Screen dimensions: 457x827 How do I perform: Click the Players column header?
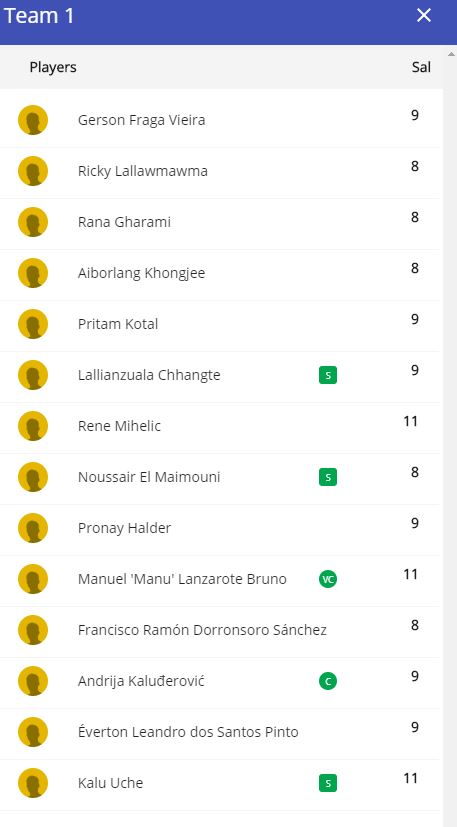click(x=53, y=68)
